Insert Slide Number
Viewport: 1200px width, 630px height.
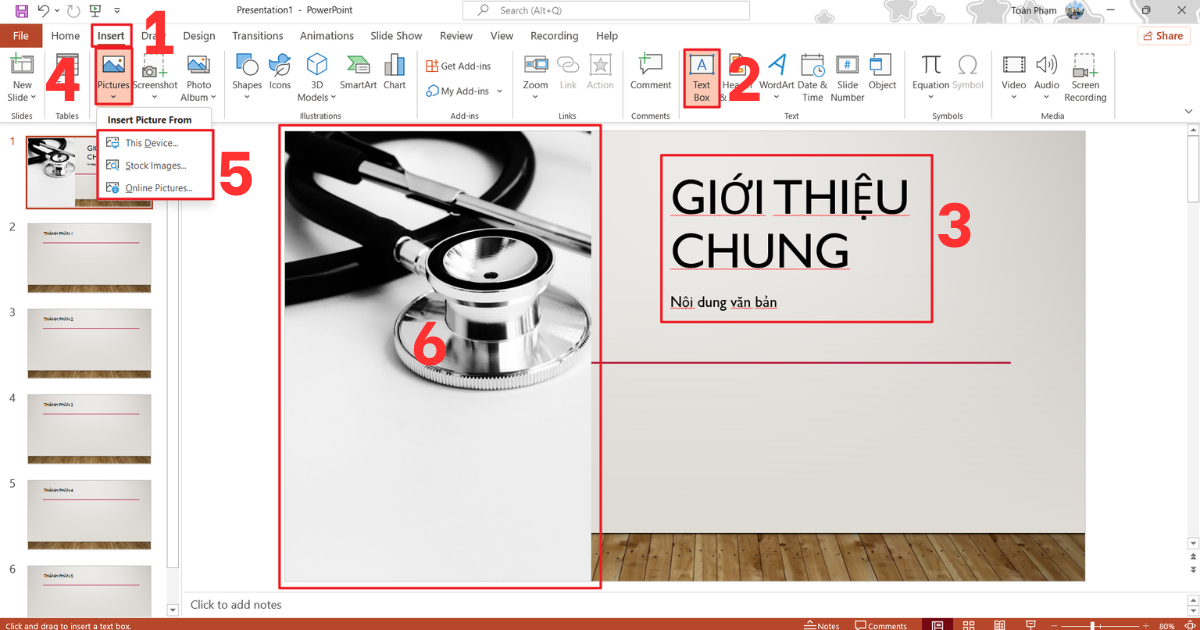point(847,78)
